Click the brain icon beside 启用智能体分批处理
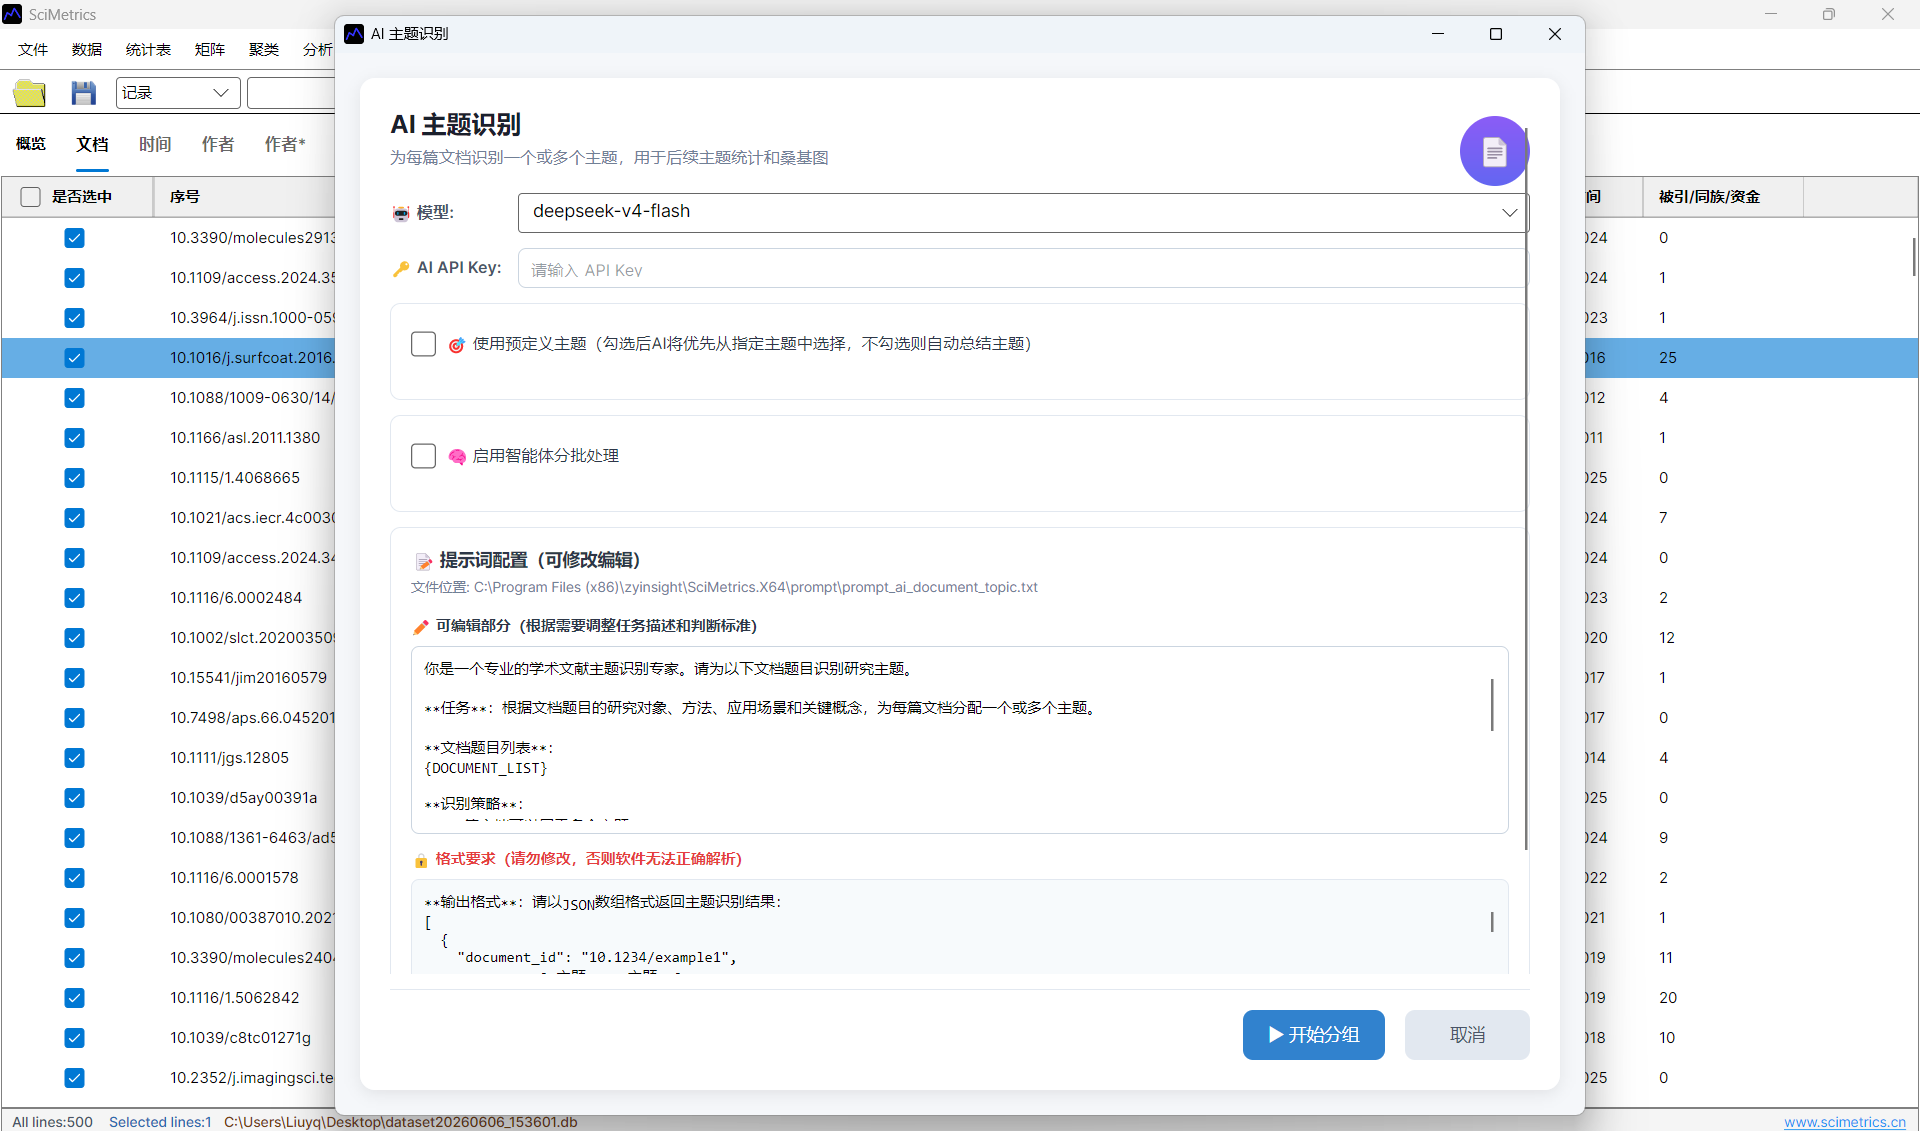Image resolution: width=1920 pixels, height=1131 pixels. coord(457,457)
